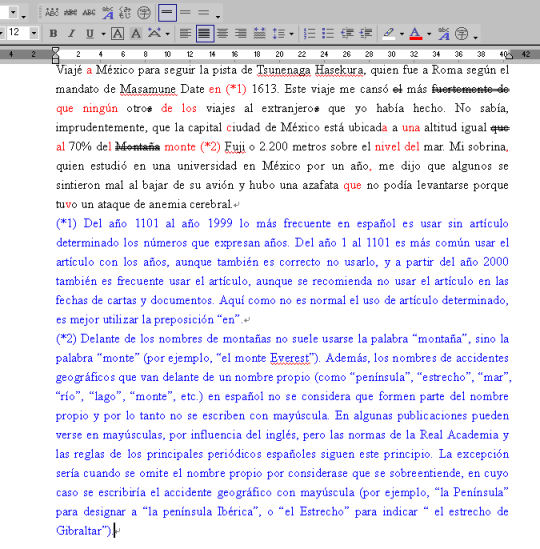Toggle justified alignment

coord(205,34)
